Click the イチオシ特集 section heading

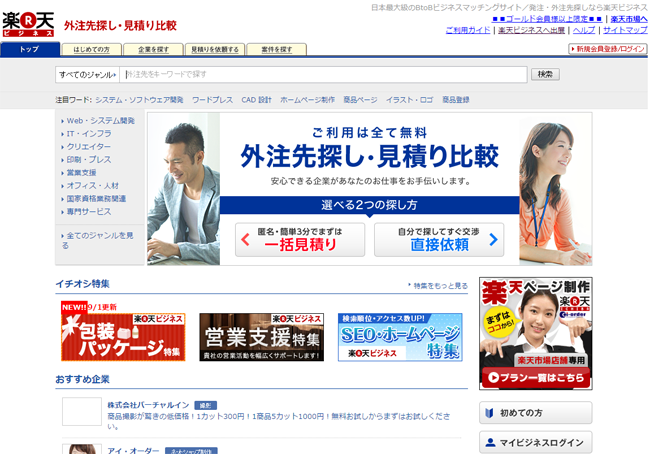coord(82,284)
